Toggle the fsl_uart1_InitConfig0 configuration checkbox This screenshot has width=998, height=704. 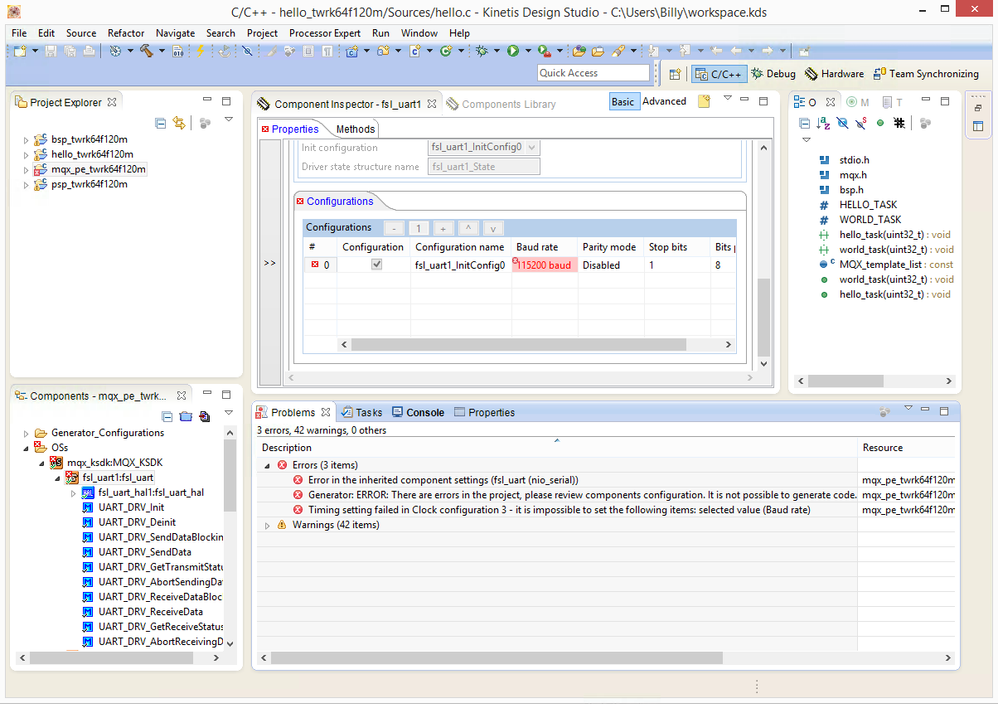(x=377, y=264)
